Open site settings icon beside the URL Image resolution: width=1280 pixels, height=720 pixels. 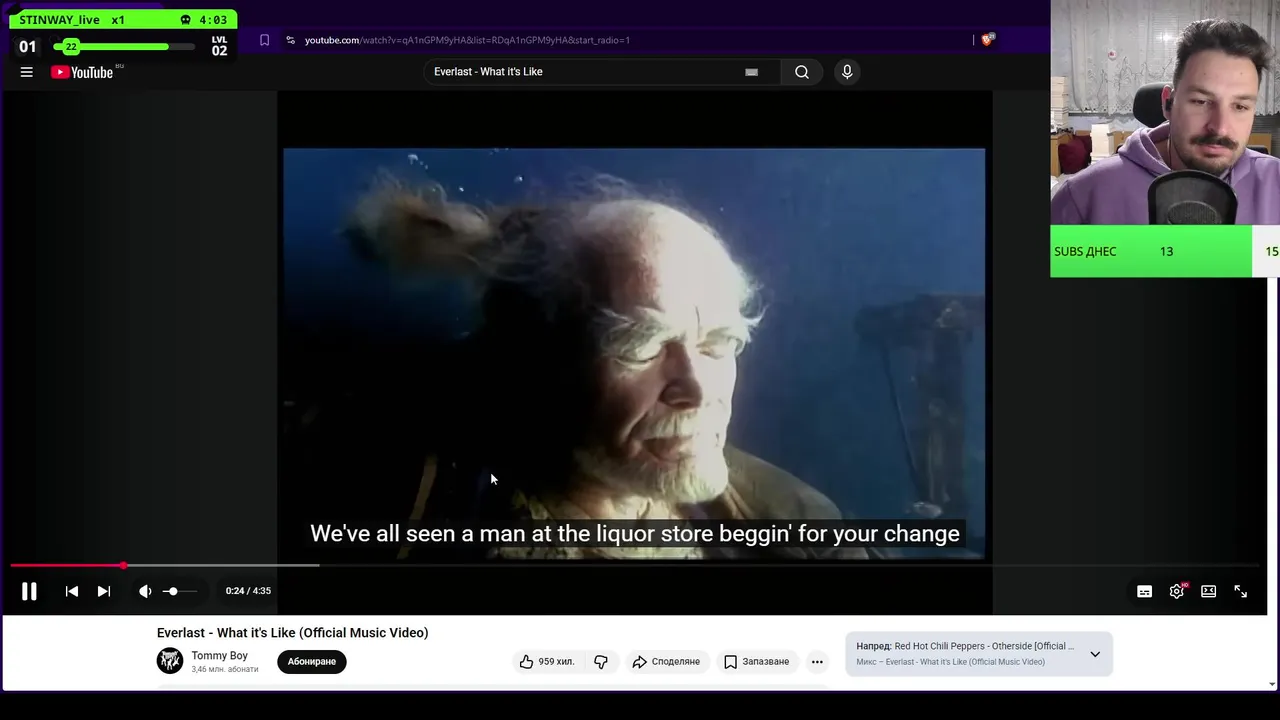pos(290,40)
